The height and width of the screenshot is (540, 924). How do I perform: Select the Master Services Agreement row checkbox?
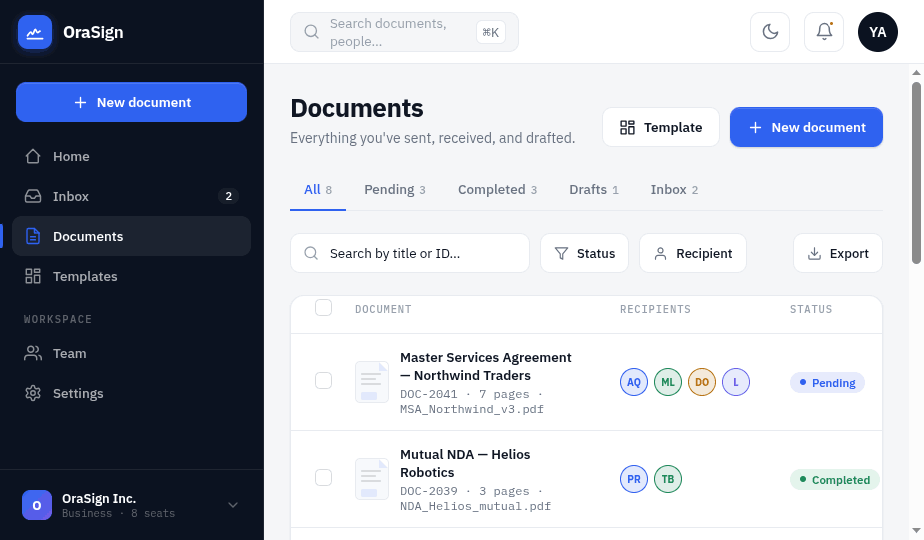coord(324,381)
